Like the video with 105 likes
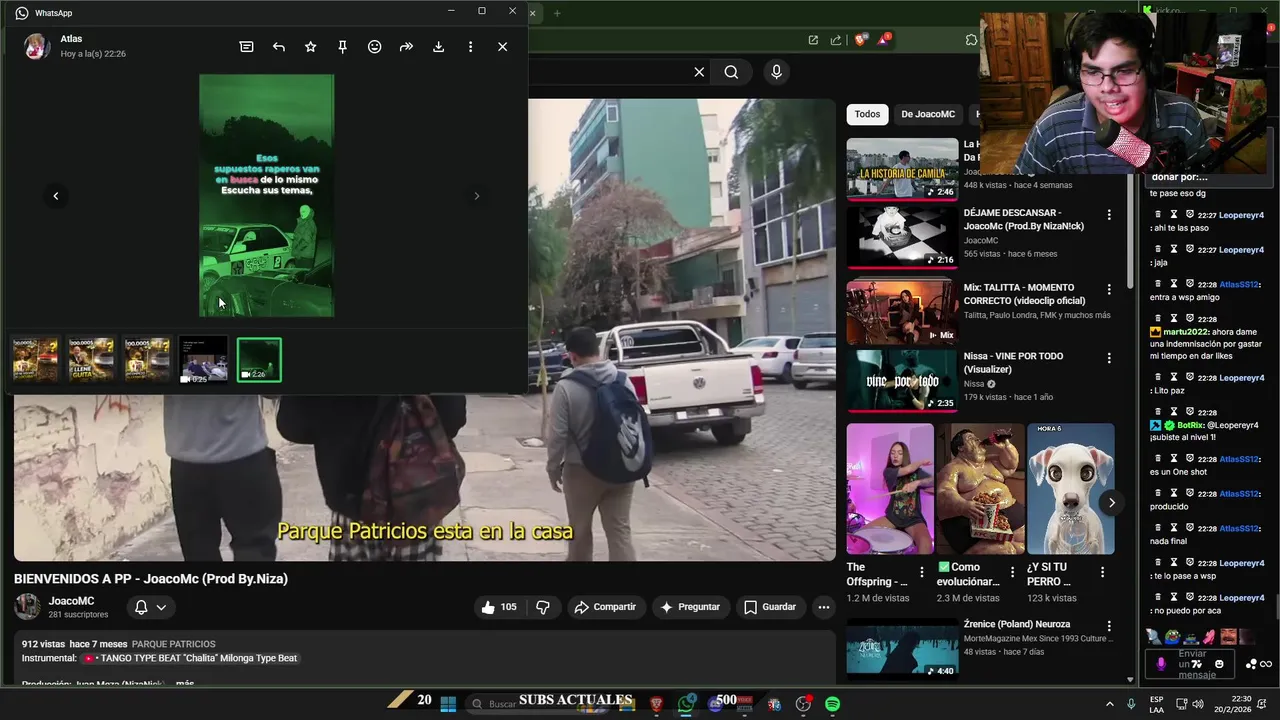Screen dimensions: 1280x720 499,607
